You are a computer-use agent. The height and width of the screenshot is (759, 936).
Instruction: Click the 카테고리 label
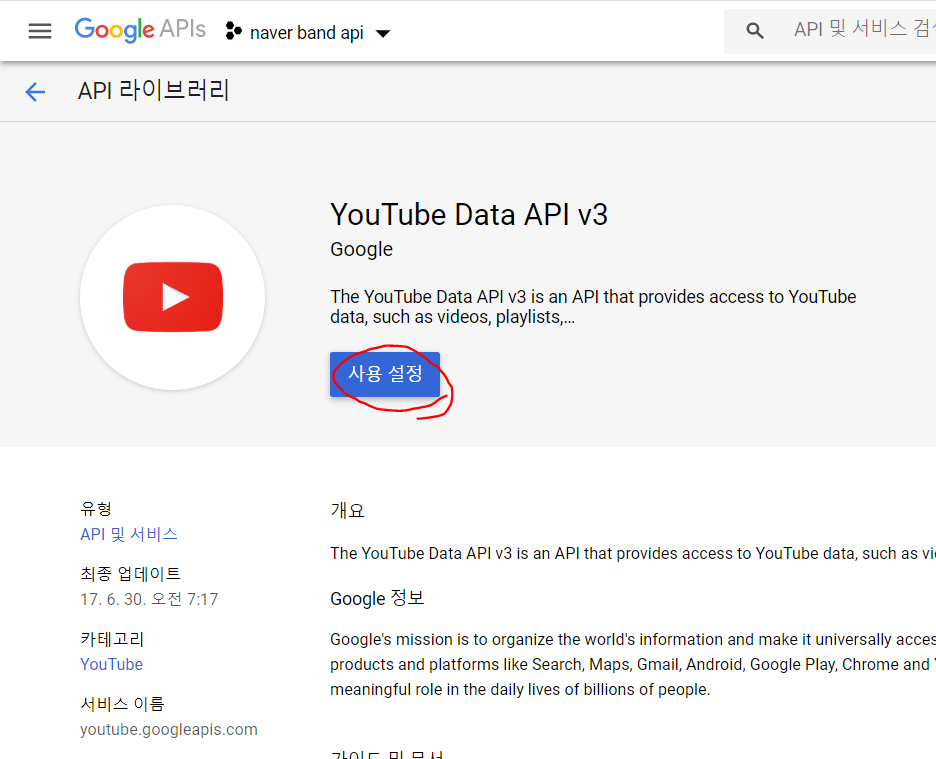tap(112, 639)
